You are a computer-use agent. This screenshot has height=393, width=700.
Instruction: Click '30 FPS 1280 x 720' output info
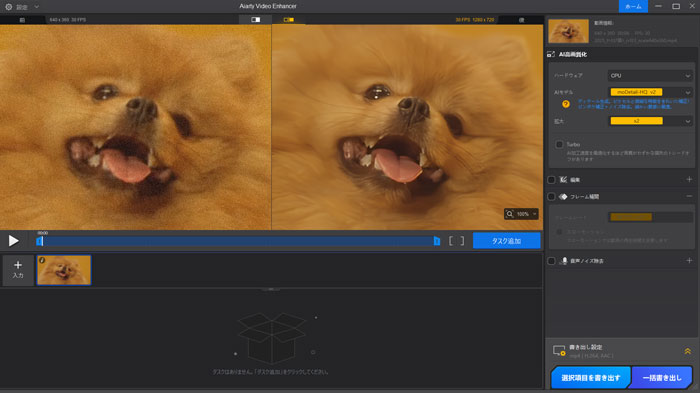(x=475, y=20)
